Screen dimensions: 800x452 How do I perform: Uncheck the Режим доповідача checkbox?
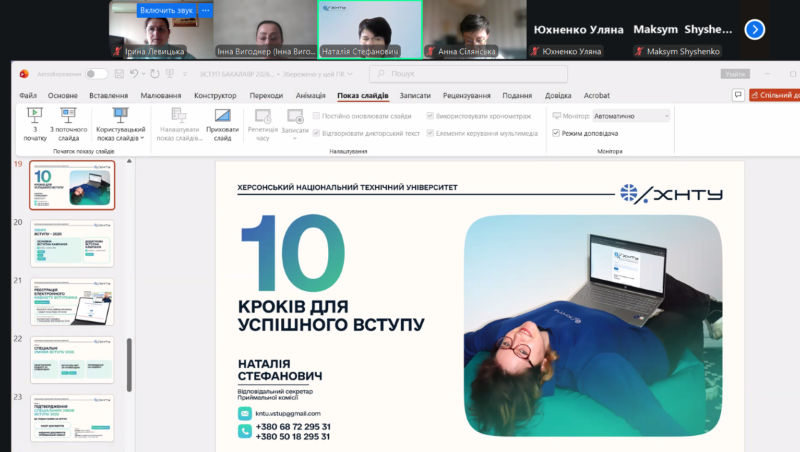556,133
